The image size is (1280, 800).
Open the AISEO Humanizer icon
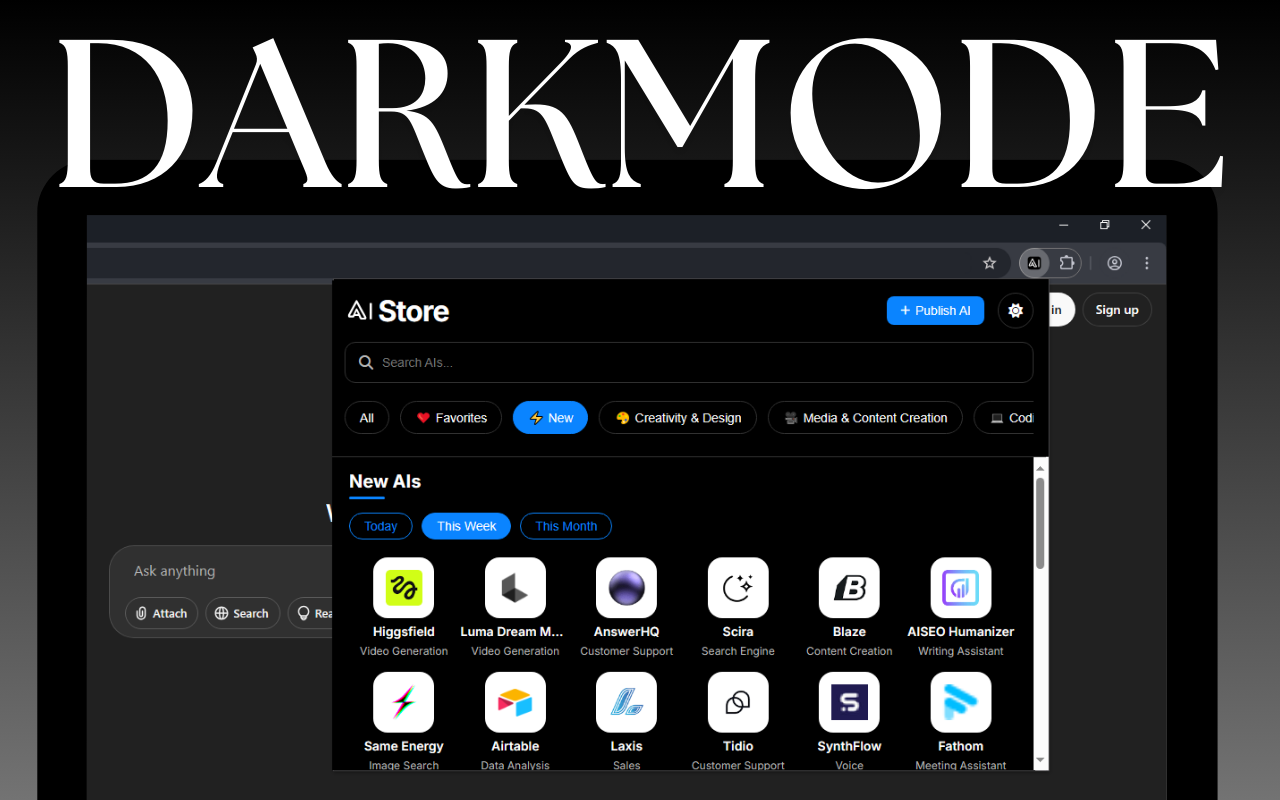(x=961, y=587)
